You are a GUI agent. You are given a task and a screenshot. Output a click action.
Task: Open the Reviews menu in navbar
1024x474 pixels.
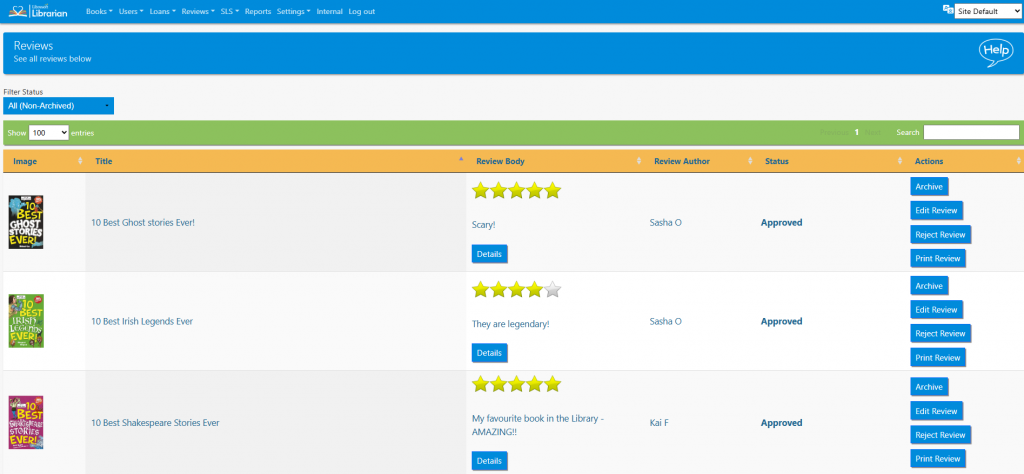(x=198, y=12)
